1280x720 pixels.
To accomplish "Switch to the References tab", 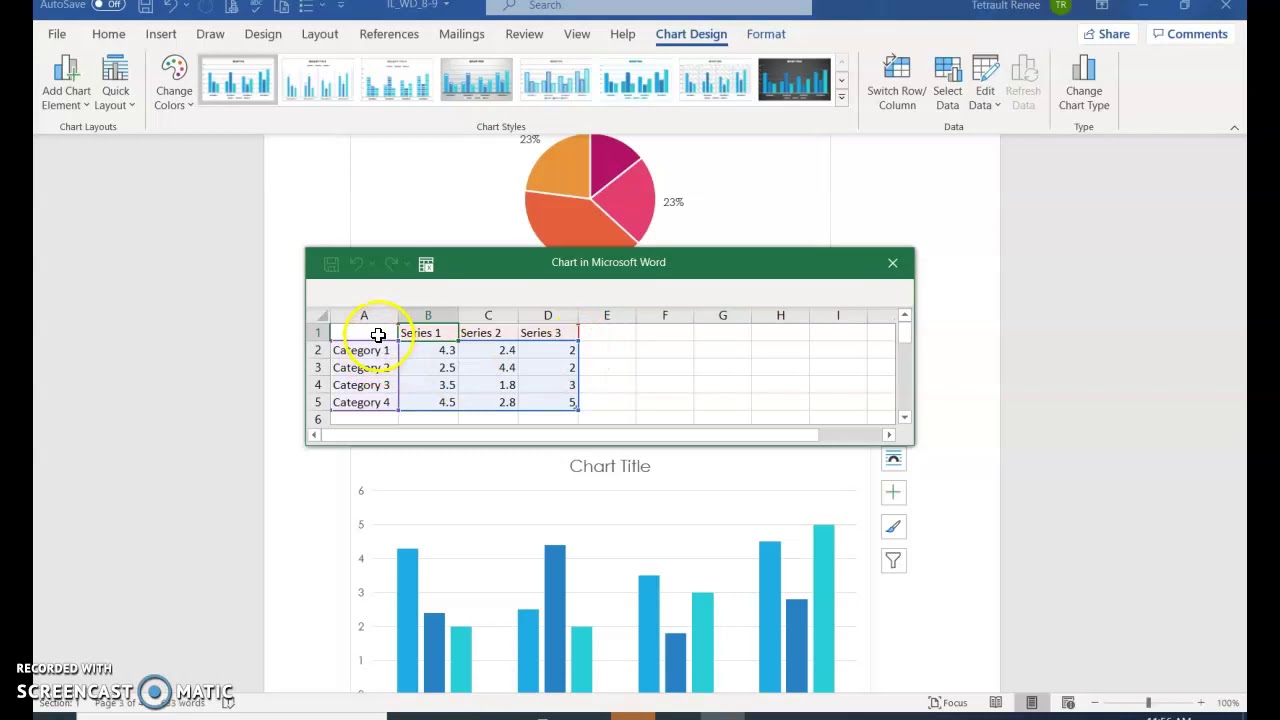I will (389, 34).
